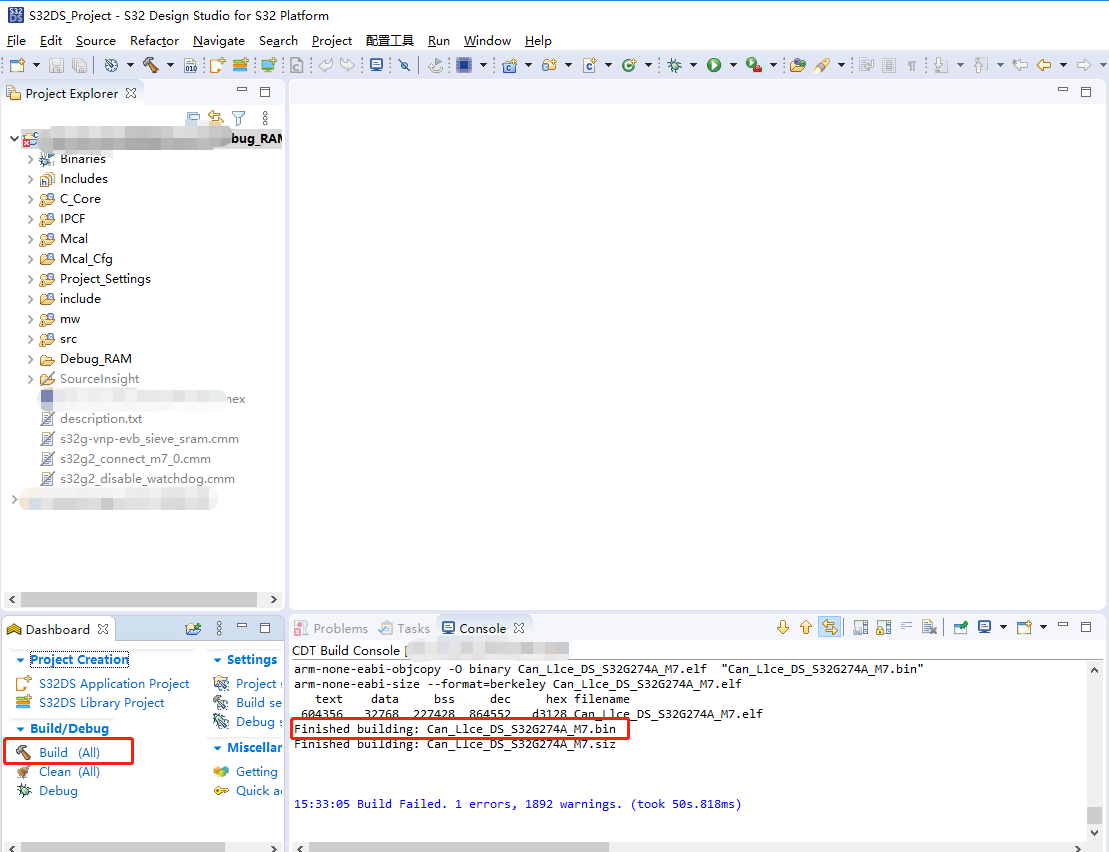The image size is (1109, 852).
Task: Click the hammer Build icon in toolbar
Action: [150, 65]
